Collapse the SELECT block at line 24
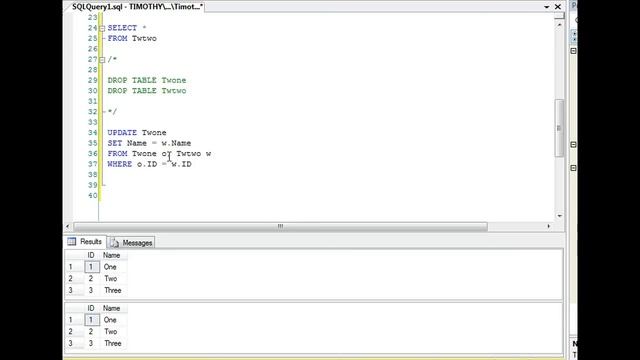 pyautogui.click(x=102, y=28)
